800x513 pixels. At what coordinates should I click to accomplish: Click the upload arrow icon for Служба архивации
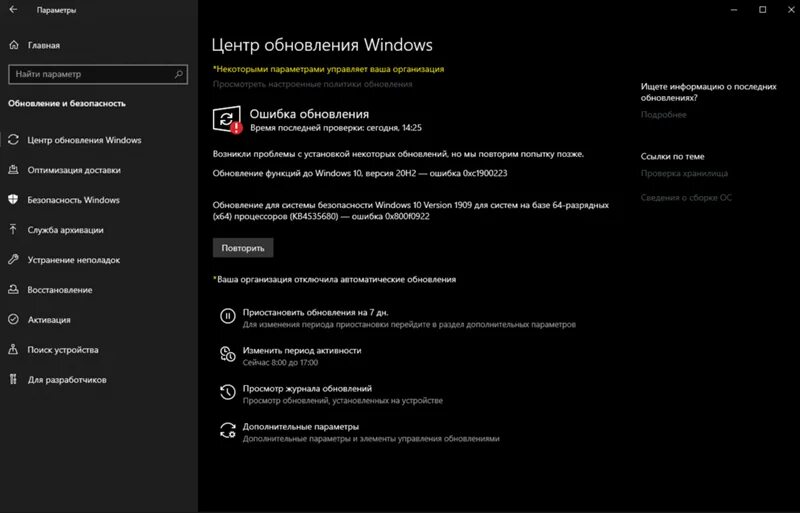coord(13,230)
